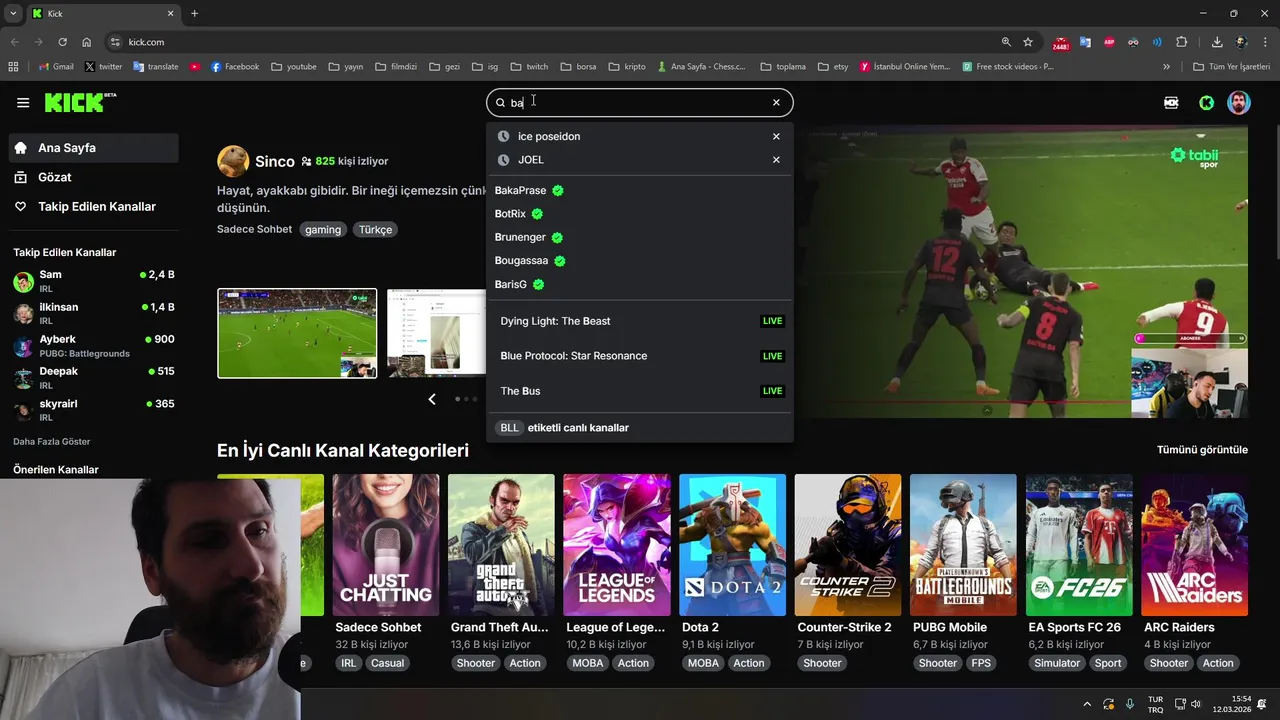Image resolution: width=1280 pixels, height=720 pixels.
Task: Open the Chrome three-dot menu
Action: [1264, 42]
